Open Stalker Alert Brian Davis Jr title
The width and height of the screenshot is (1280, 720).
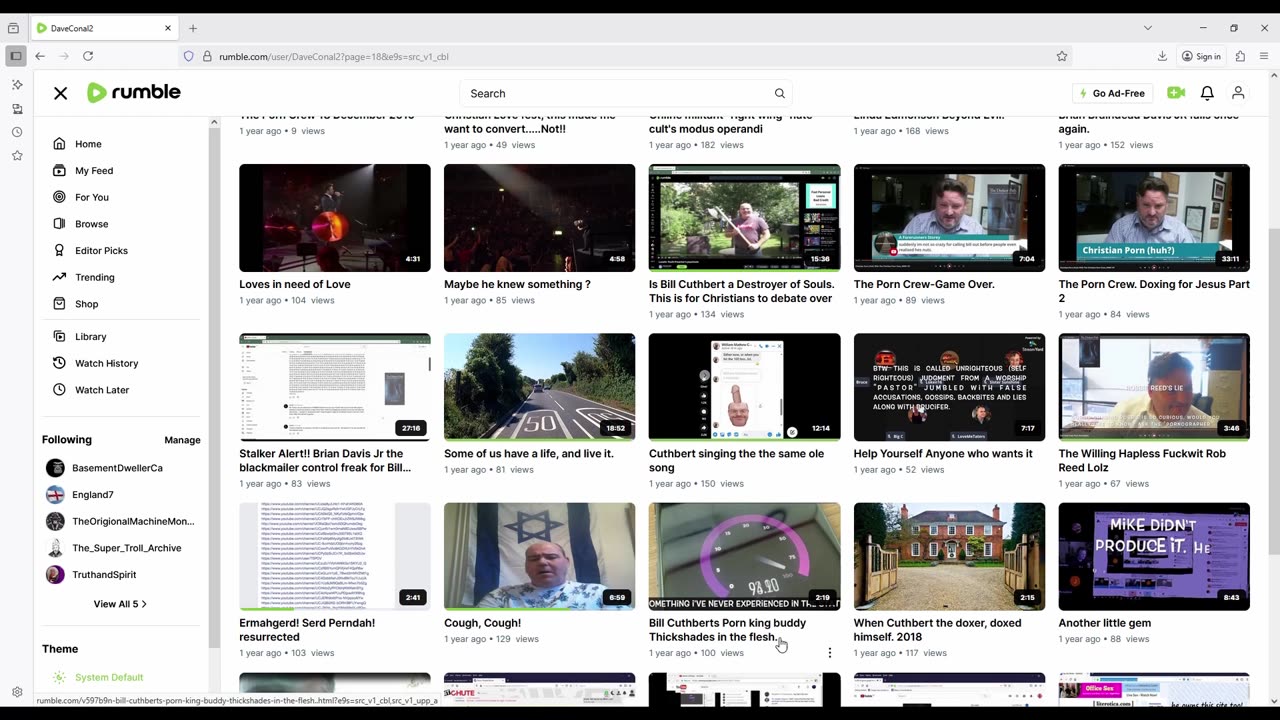[325, 460]
